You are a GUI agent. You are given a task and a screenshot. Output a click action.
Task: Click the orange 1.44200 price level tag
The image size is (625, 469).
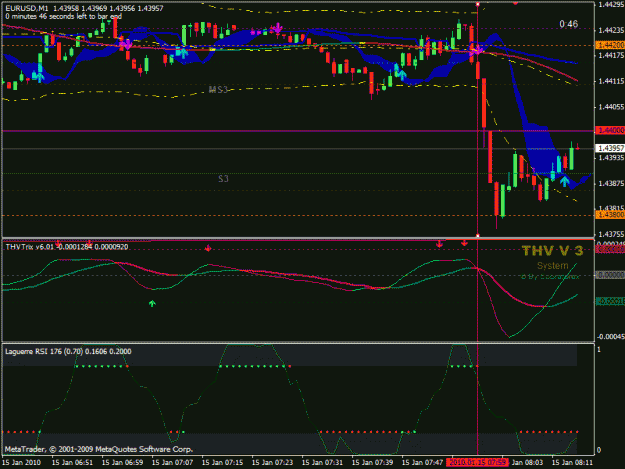pos(610,45)
